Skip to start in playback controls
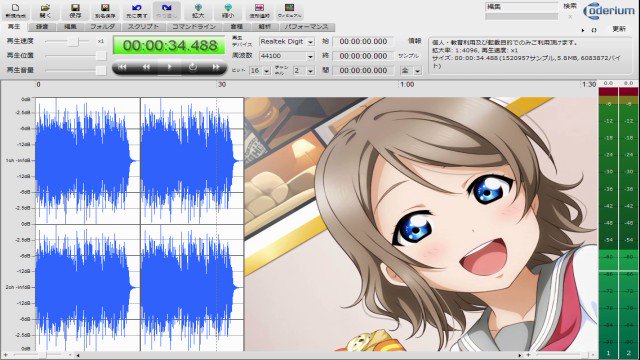 122,67
